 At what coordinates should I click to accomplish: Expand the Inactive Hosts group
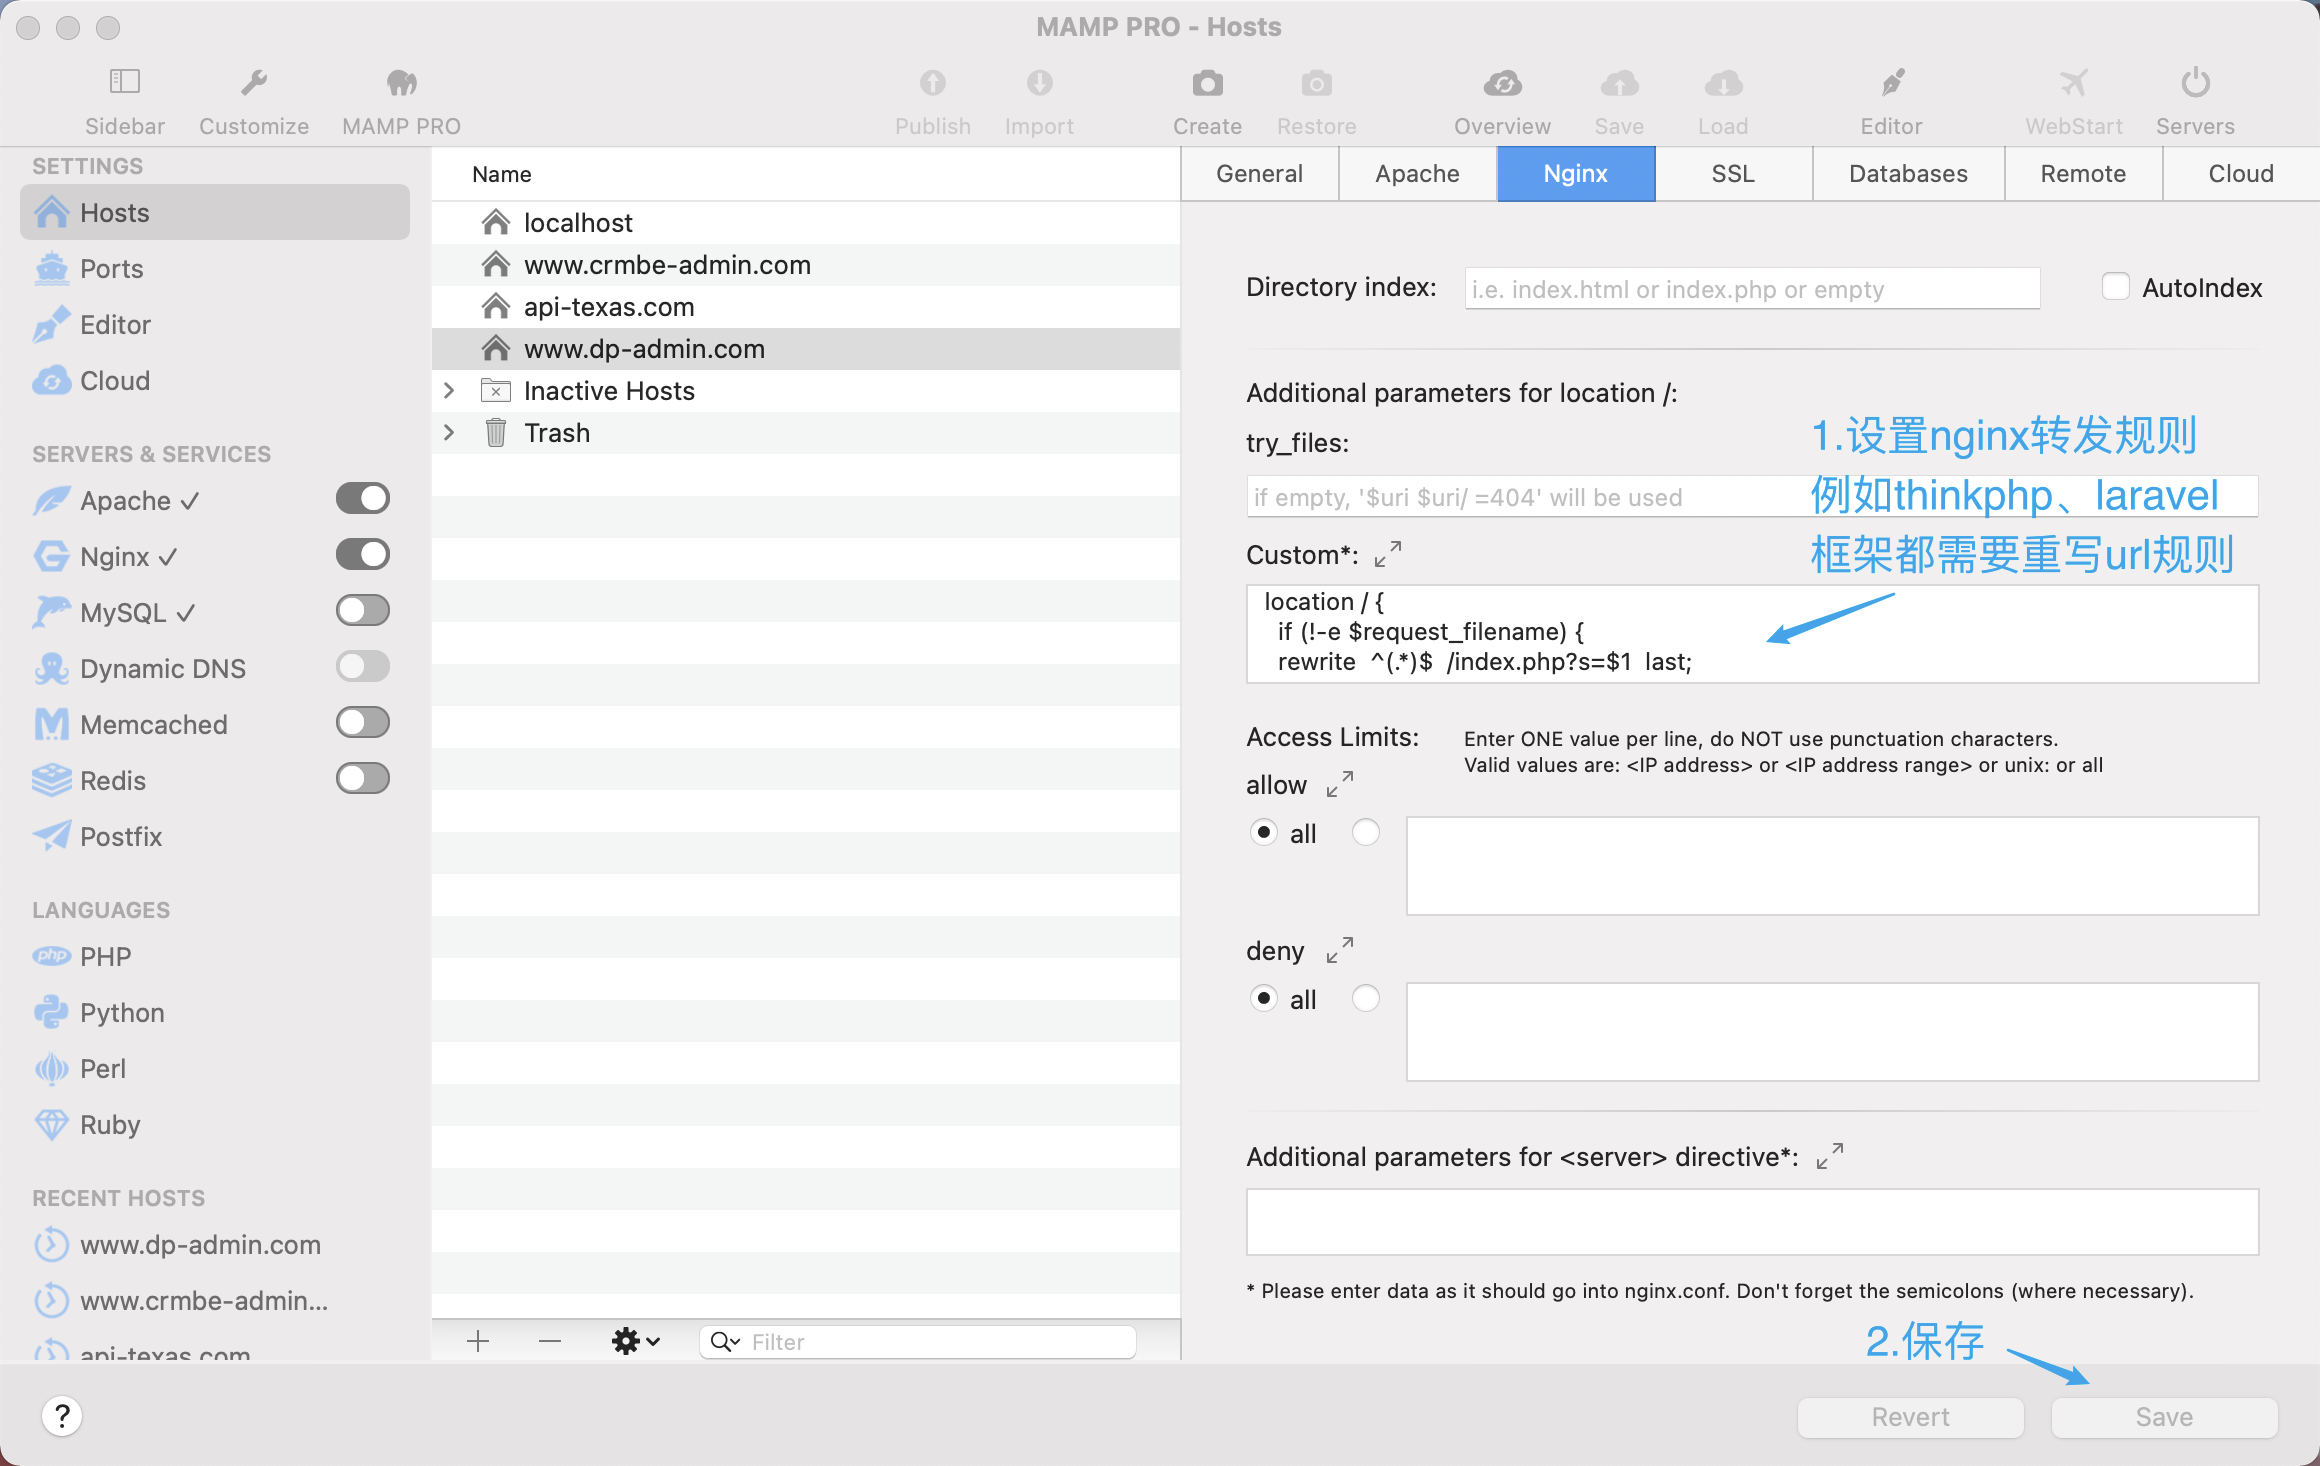click(x=449, y=391)
